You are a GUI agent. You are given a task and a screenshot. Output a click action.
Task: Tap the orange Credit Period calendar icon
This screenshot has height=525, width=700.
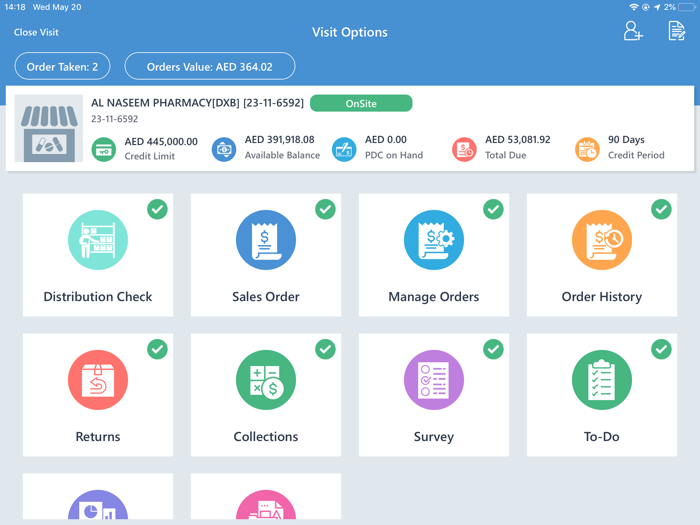tap(587, 149)
